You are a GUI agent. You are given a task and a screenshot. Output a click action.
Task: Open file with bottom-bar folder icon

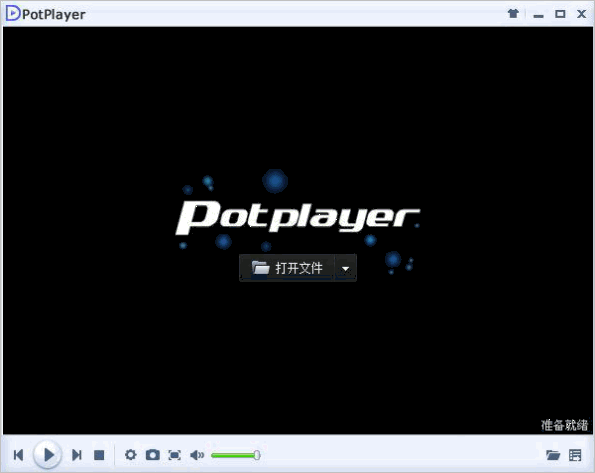click(x=553, y=455)
